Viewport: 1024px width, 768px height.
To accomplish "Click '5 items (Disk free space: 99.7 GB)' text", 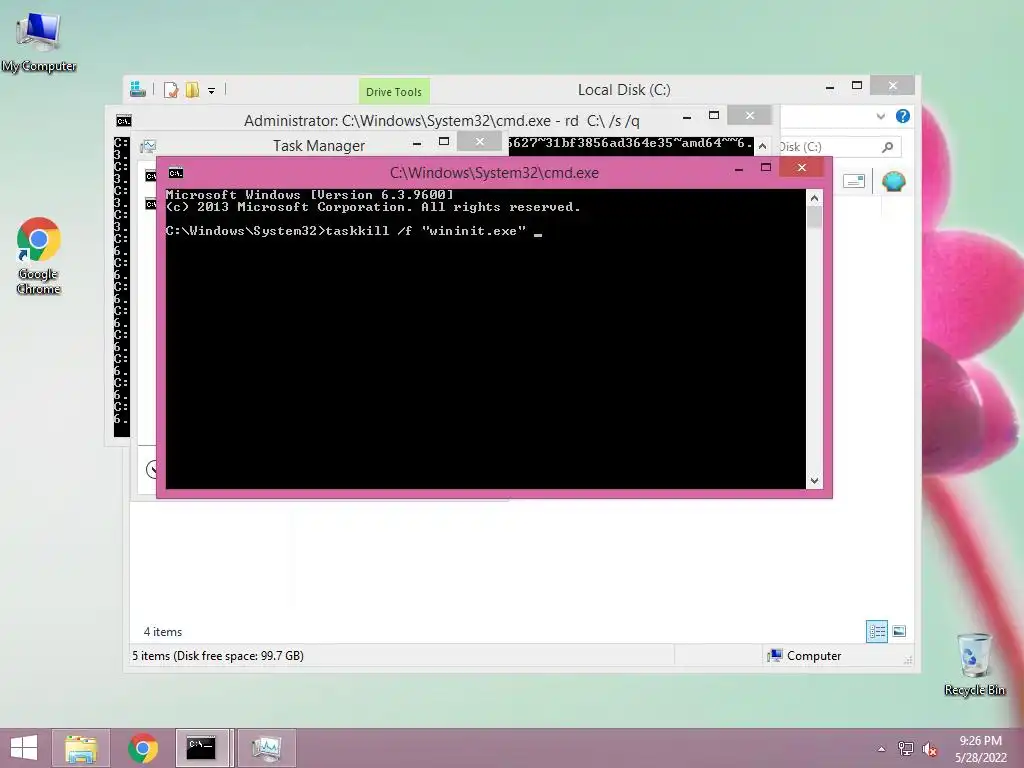I will (217, 656).
